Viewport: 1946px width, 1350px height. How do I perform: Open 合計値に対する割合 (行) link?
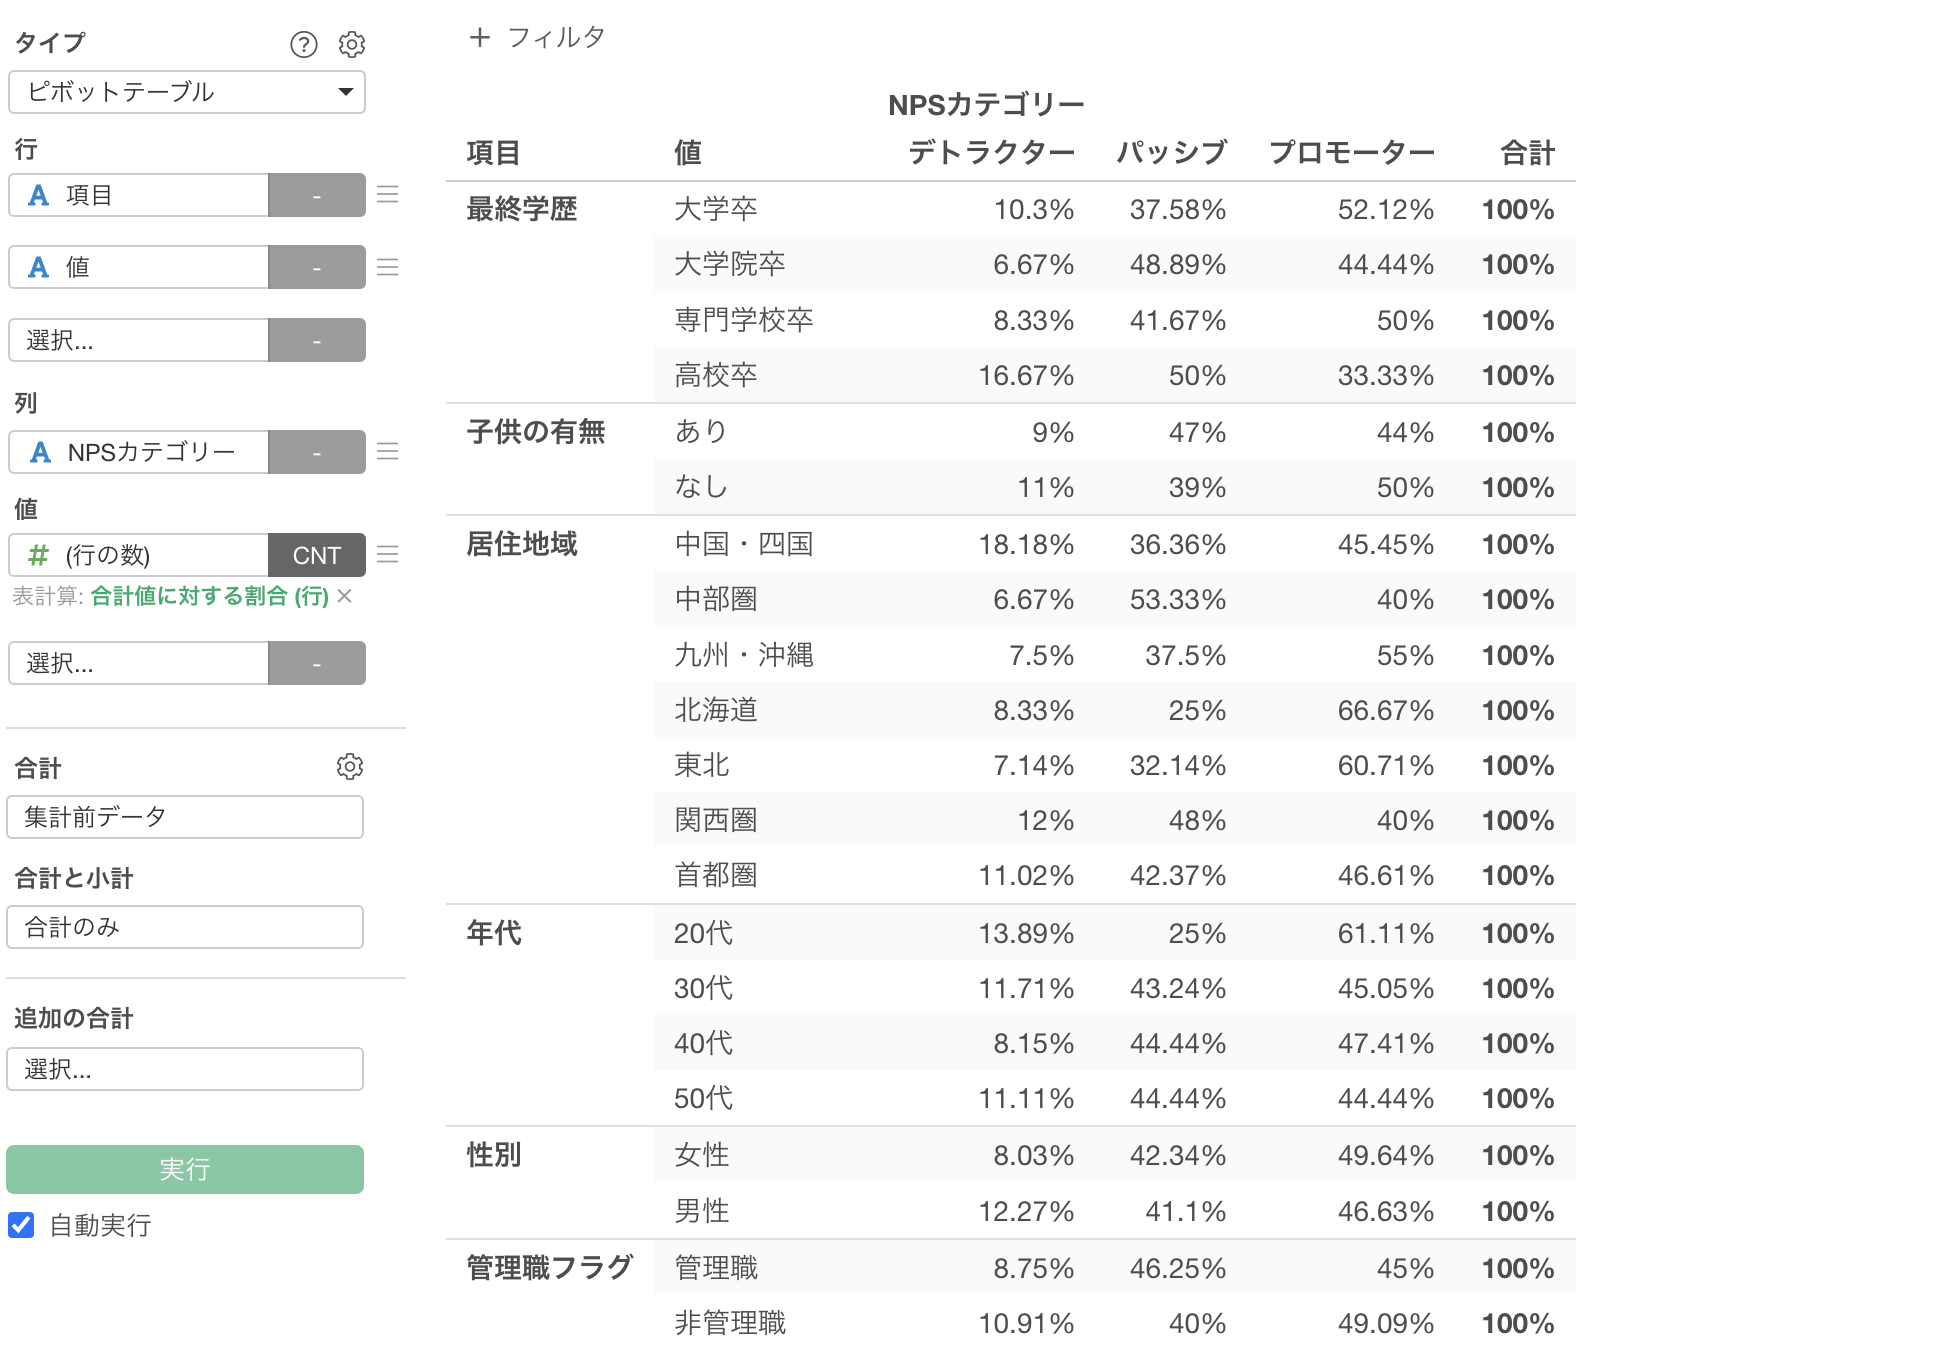click(209, 596)
